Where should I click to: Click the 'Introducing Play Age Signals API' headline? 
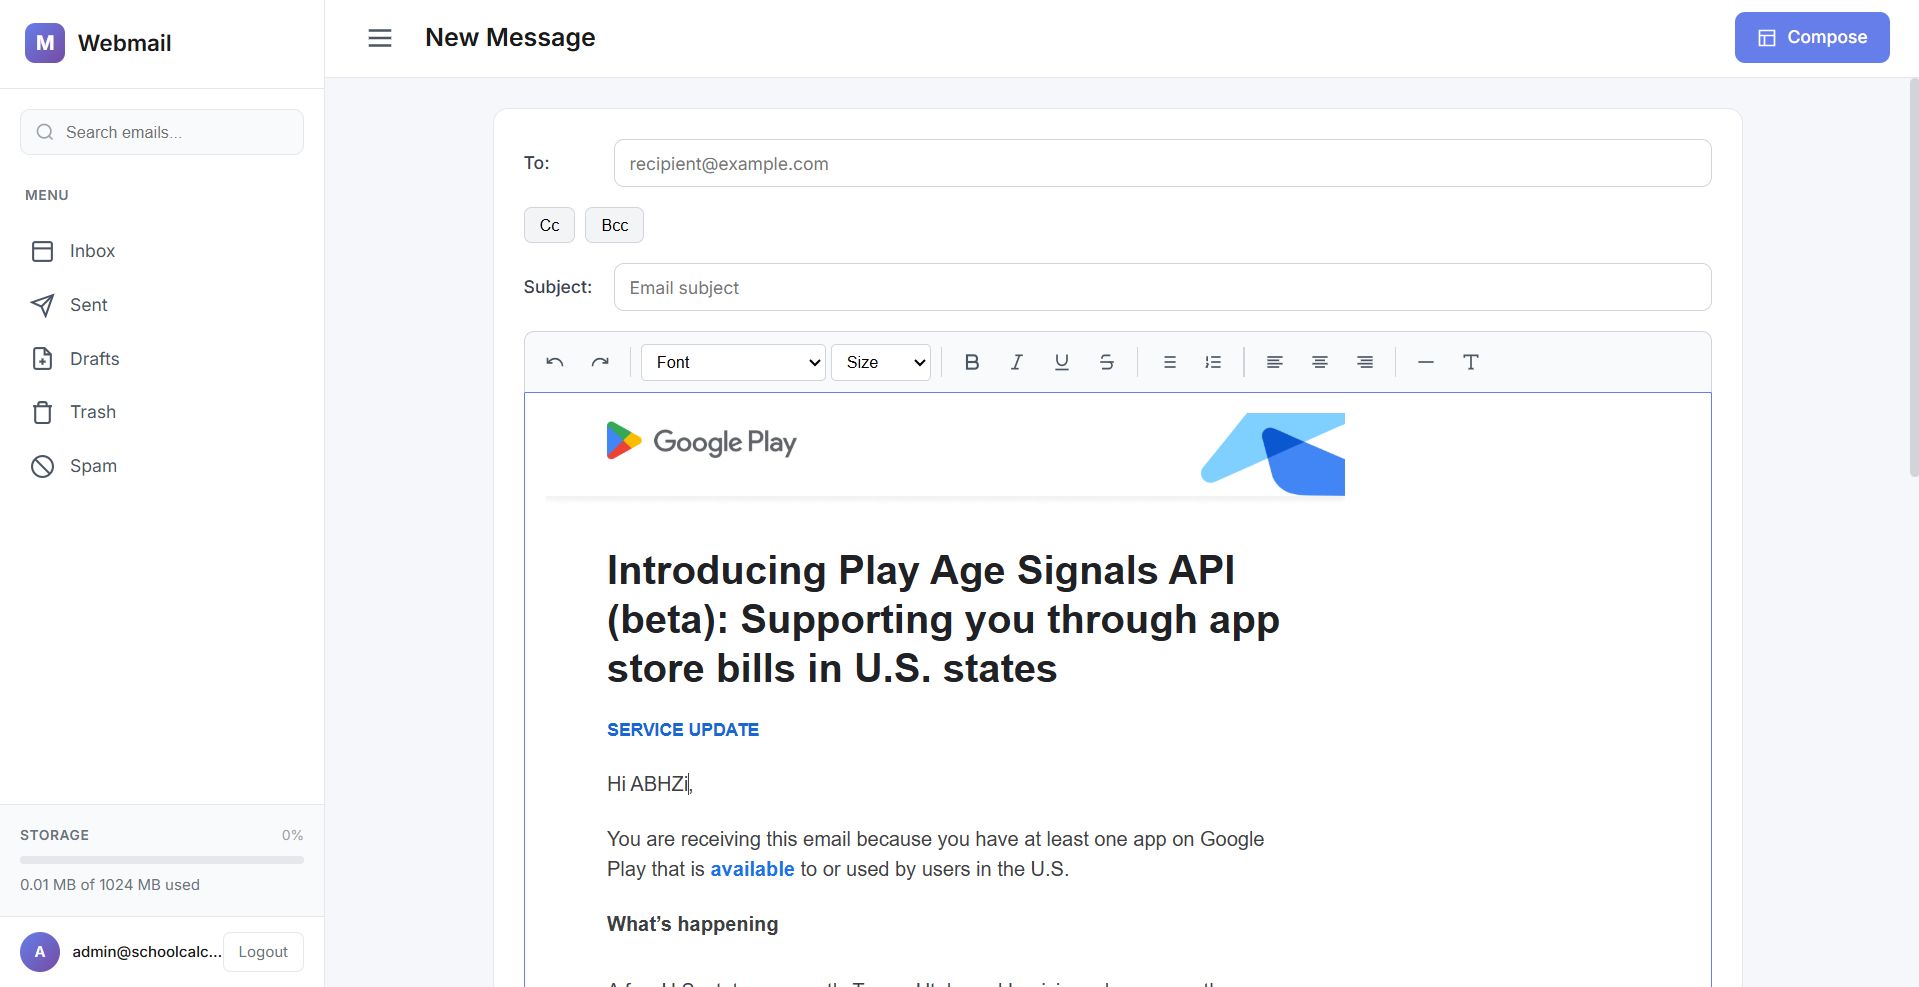coord(943,619)
